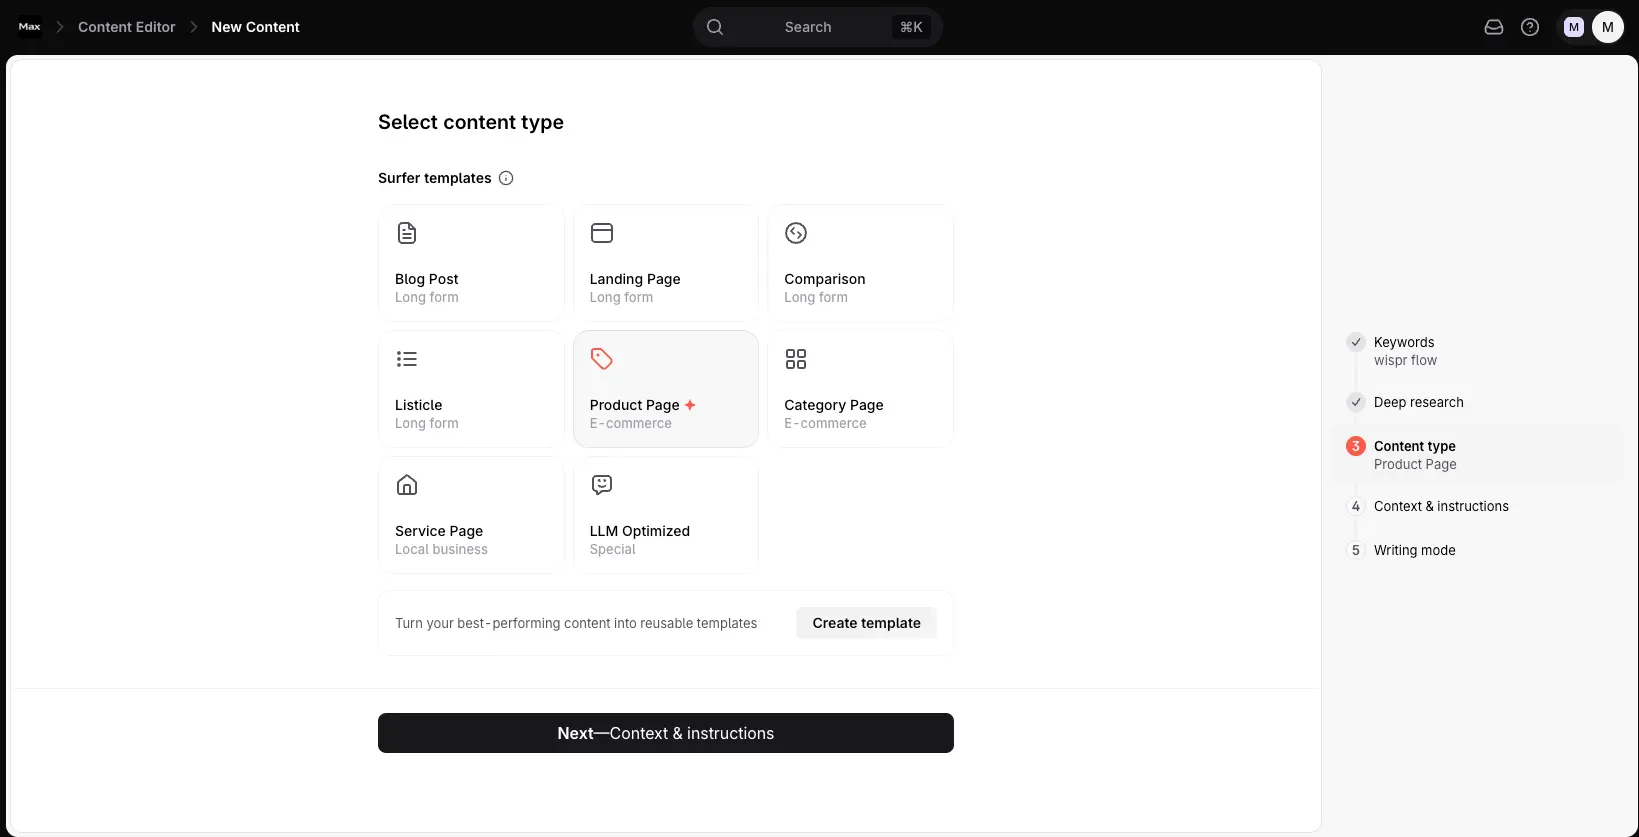Click the Comparison card icon
This screenshot has height=837, width=1639.
tap(796, 233)
